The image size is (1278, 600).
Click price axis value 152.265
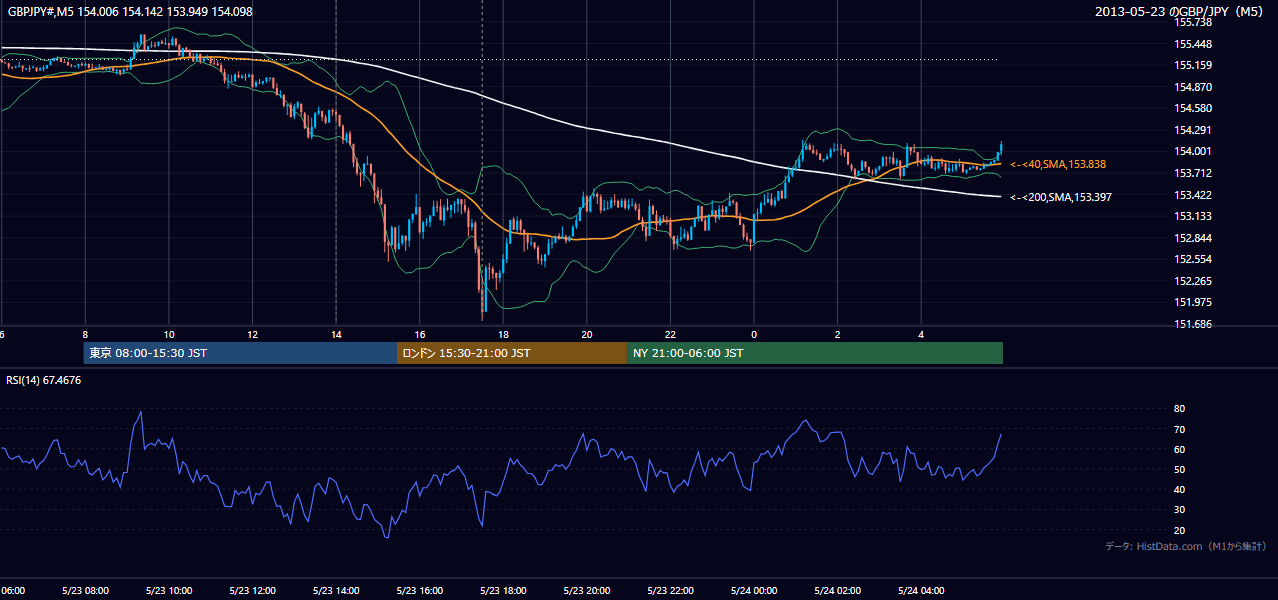(x=1192, y=281)
